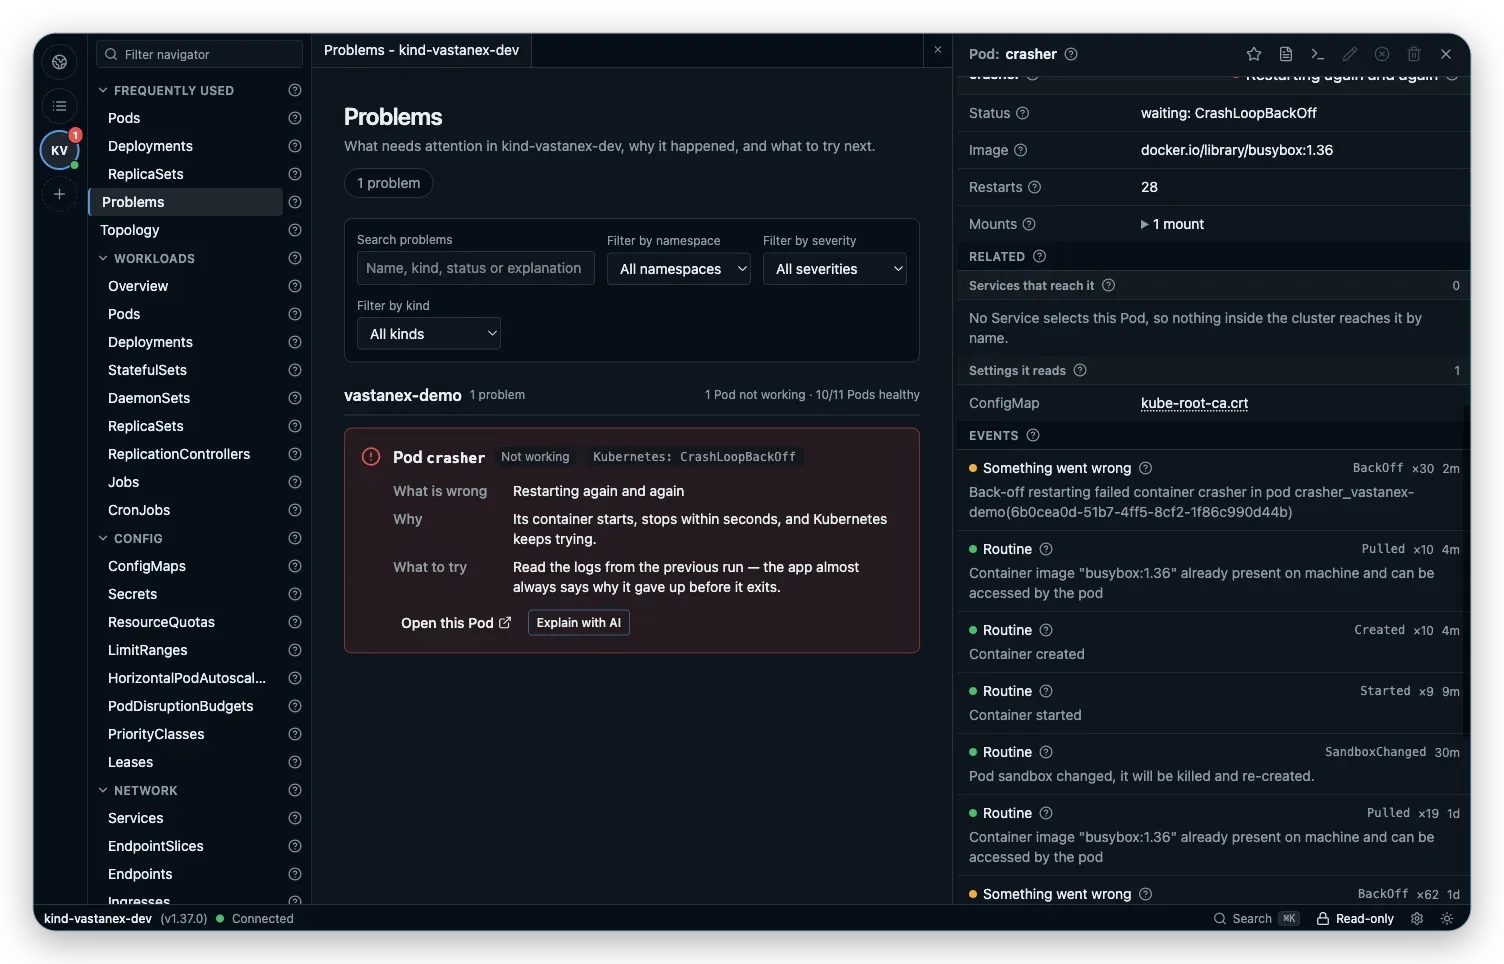
Task: Click help icon beside Services that reach it
Action: (1108, 285)
